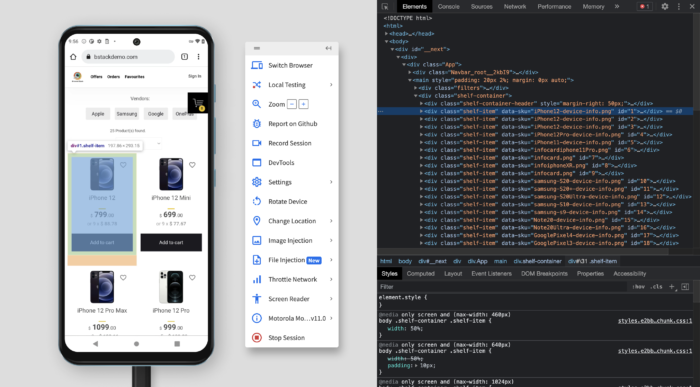Tap Add to cart for iPhone 12 Mini

point(171,242)
